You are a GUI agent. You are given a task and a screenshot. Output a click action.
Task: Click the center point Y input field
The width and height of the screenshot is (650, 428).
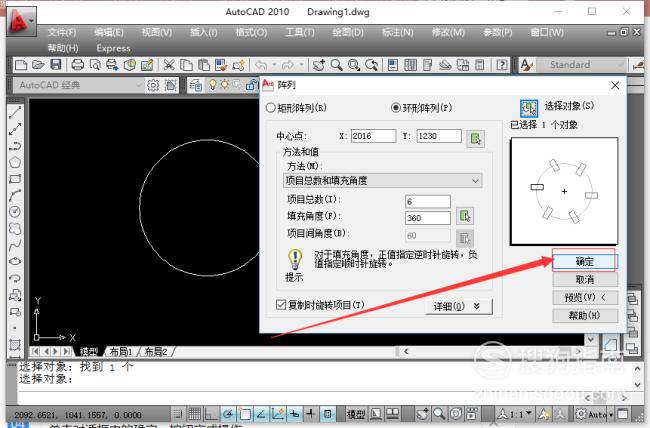click(x=439, y=136)
